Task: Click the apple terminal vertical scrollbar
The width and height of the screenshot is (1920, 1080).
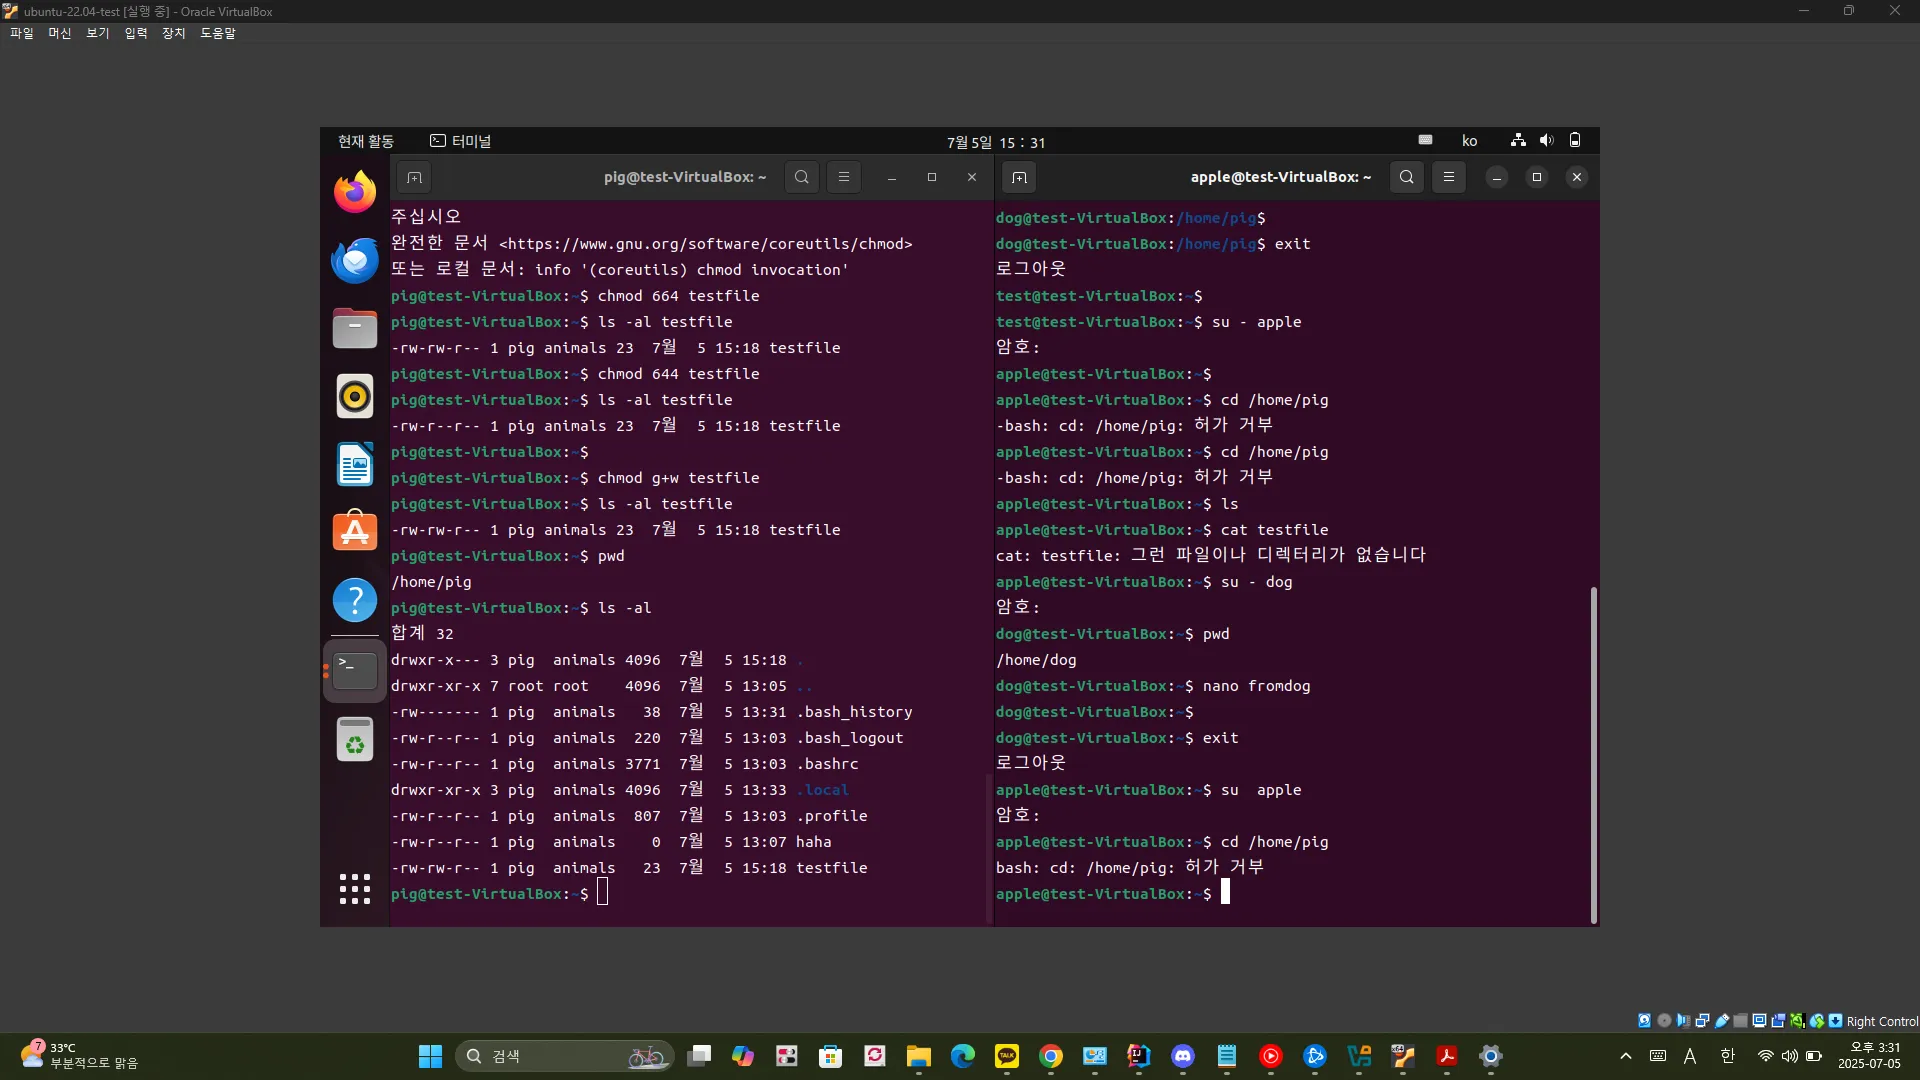Action: click(x=1593, y=755)
